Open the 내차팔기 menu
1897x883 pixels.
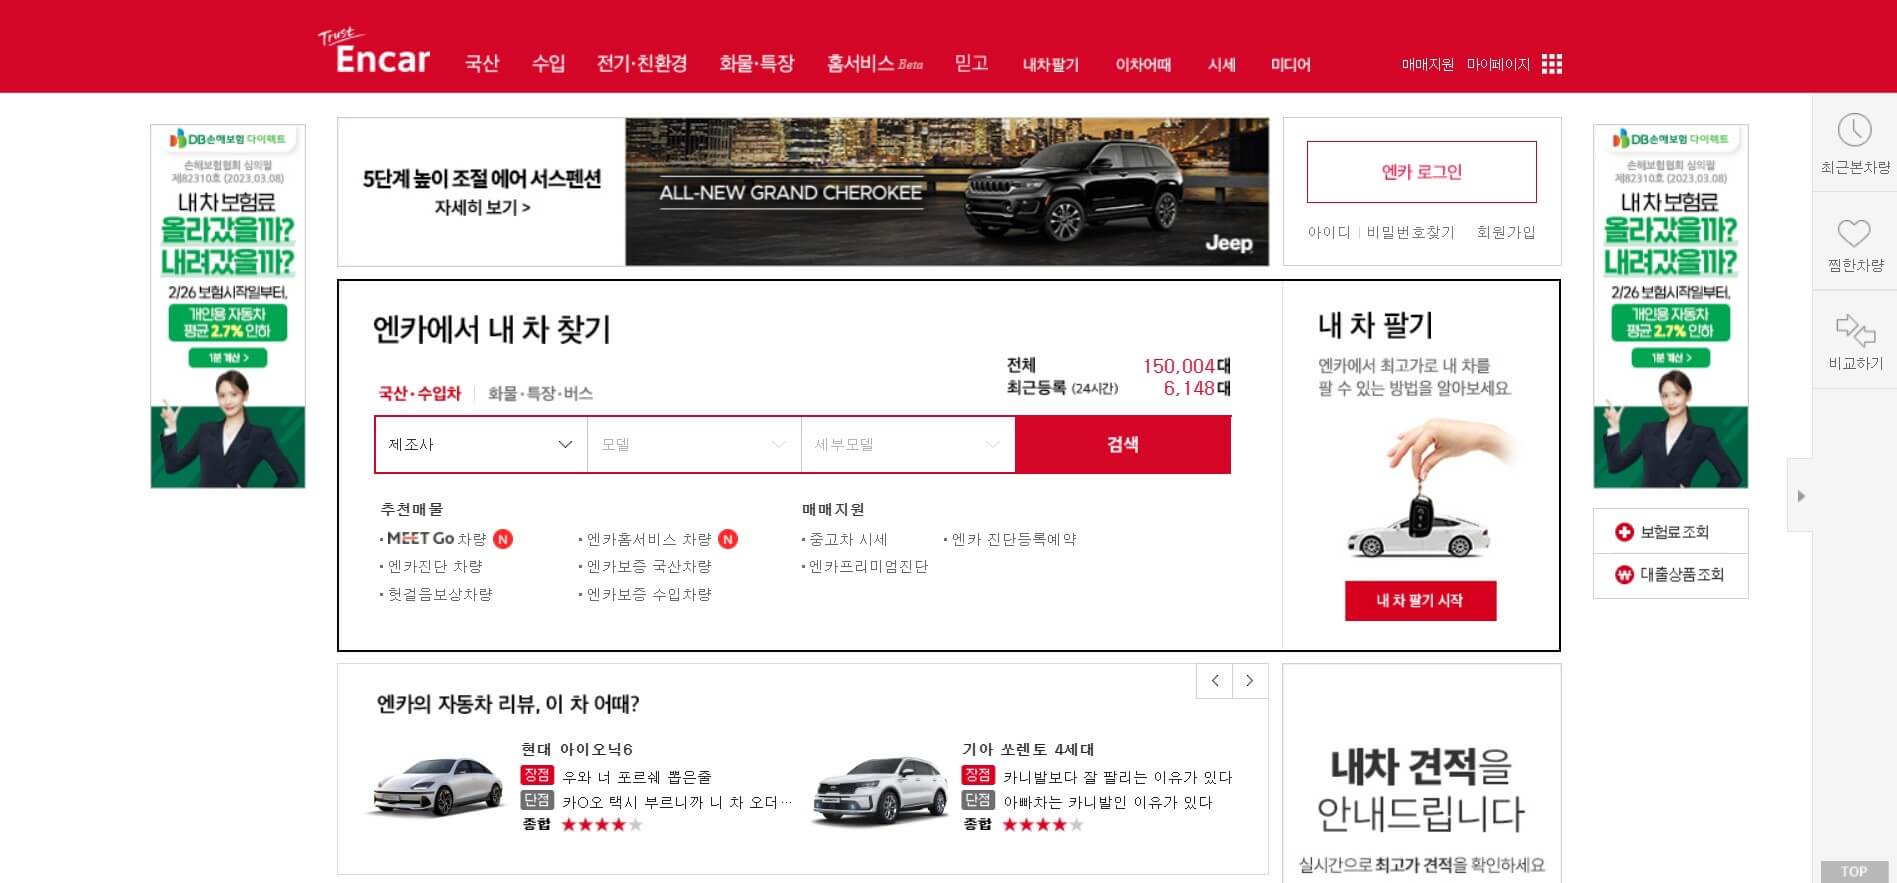click(1051, 65)
